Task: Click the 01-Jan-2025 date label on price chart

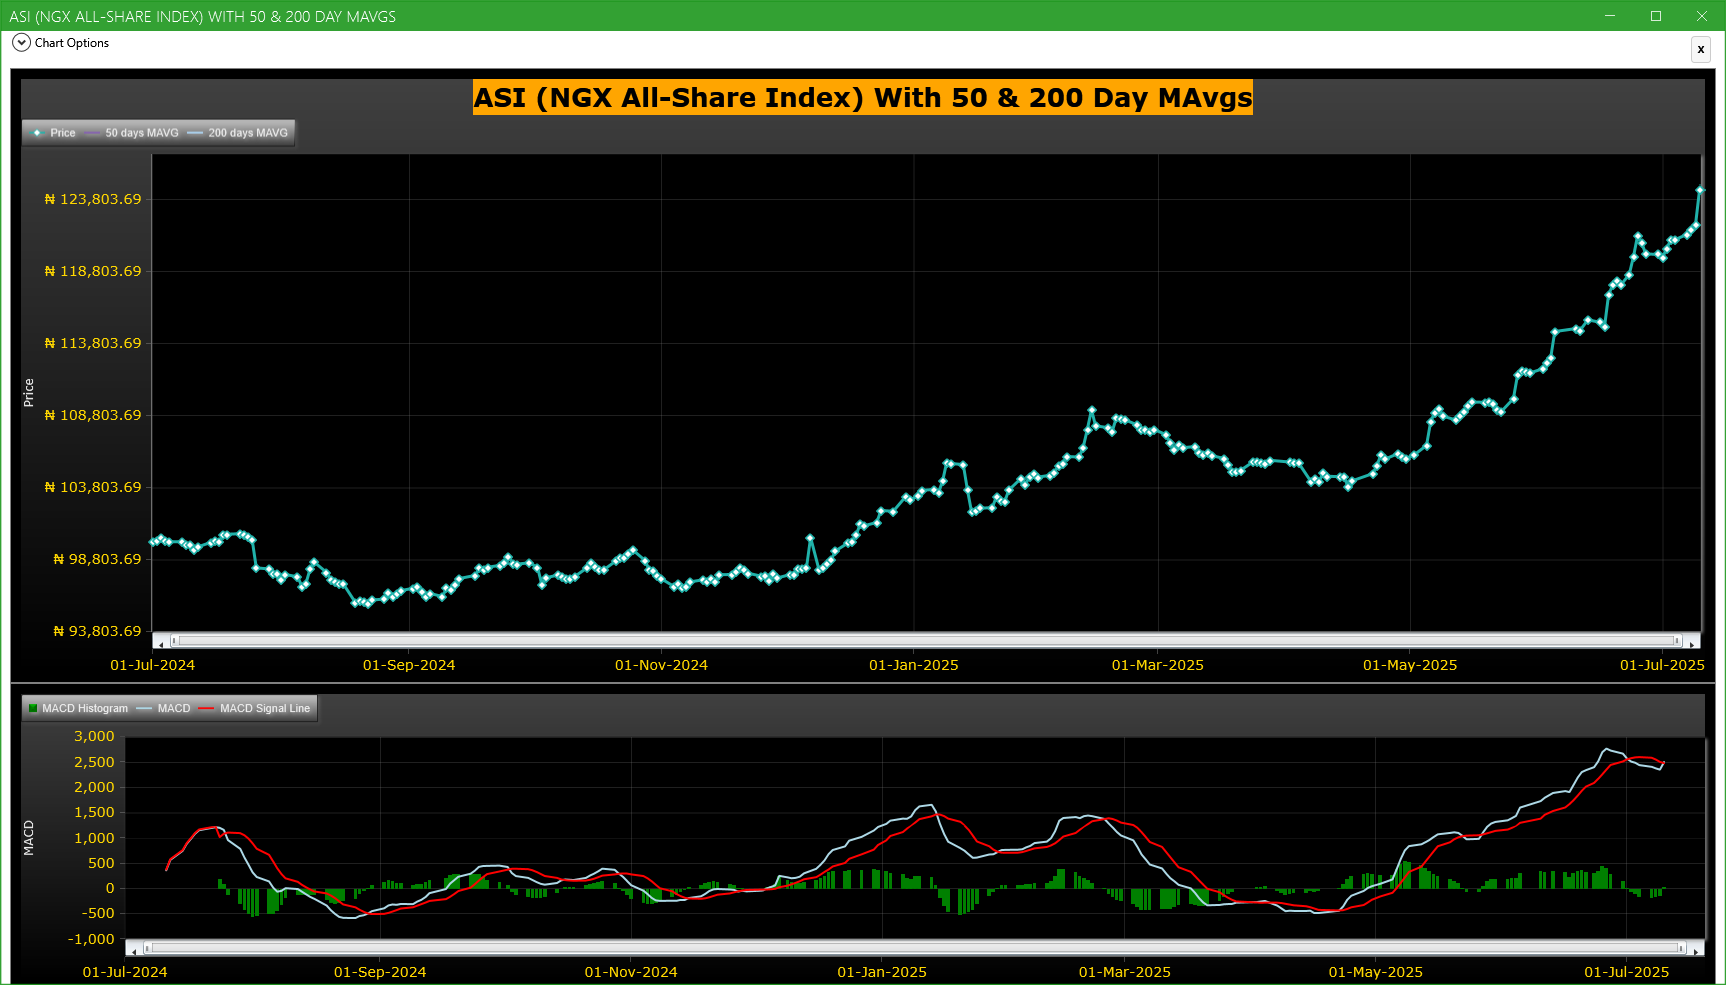Action: (x=913, y=665)
